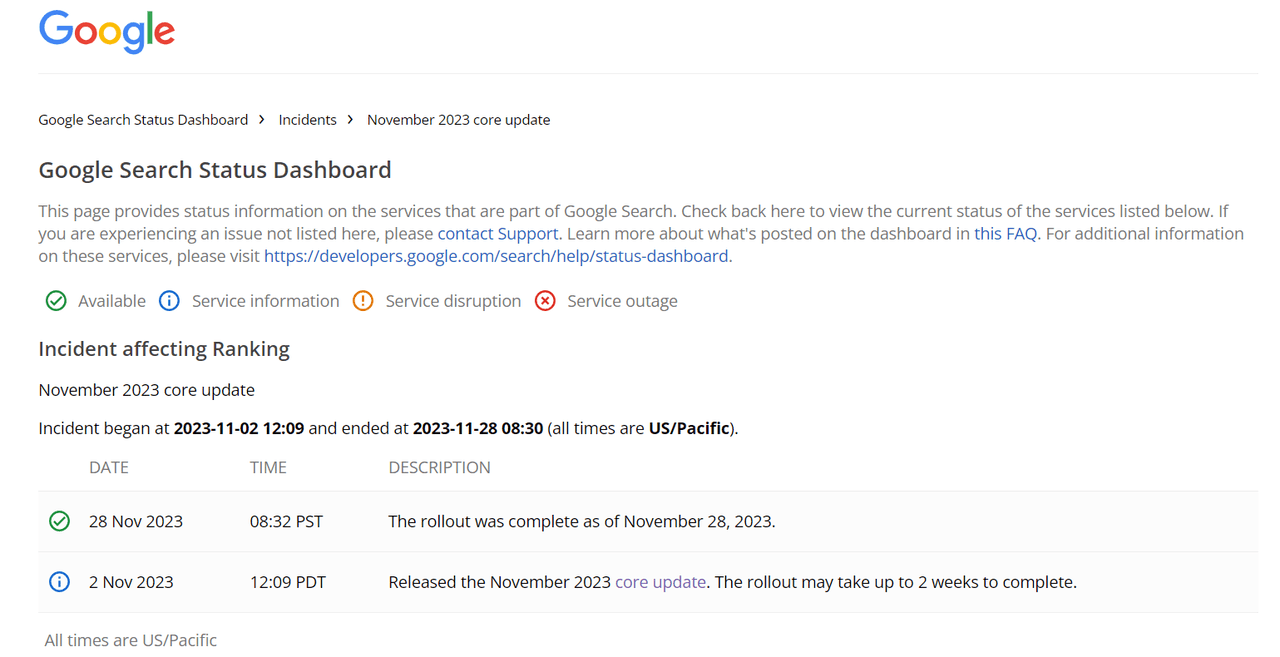Click the green Available check icon in legend
Screen dimensions: 1280x657
pos(56,301)
